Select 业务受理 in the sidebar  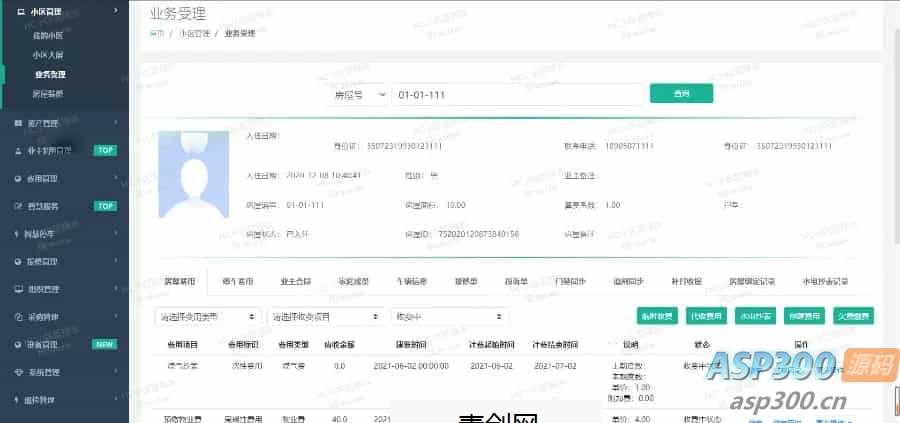(50, 75)
